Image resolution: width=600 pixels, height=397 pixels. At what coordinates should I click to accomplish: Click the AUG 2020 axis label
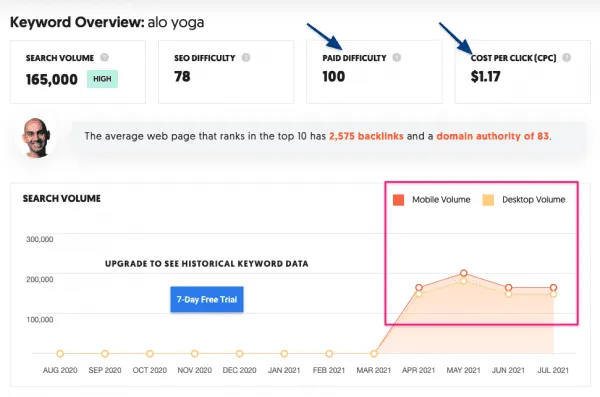(60, 370)
